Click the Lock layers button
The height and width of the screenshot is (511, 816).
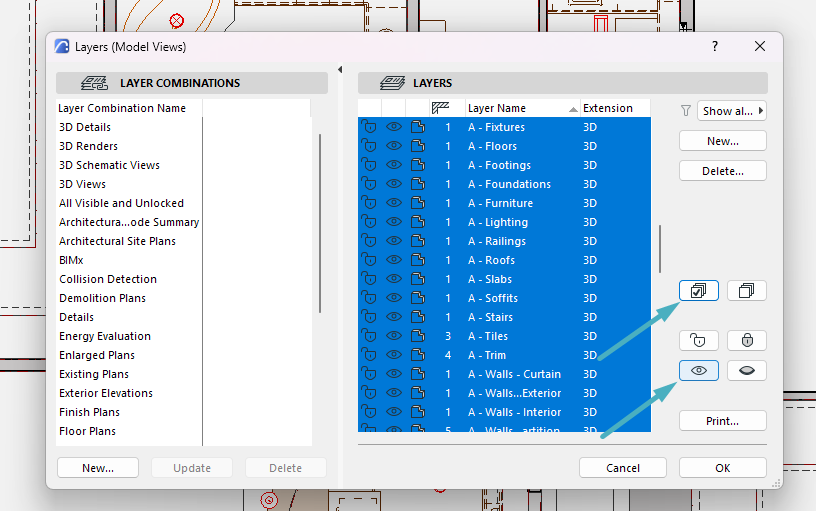(x=746, y=341)
